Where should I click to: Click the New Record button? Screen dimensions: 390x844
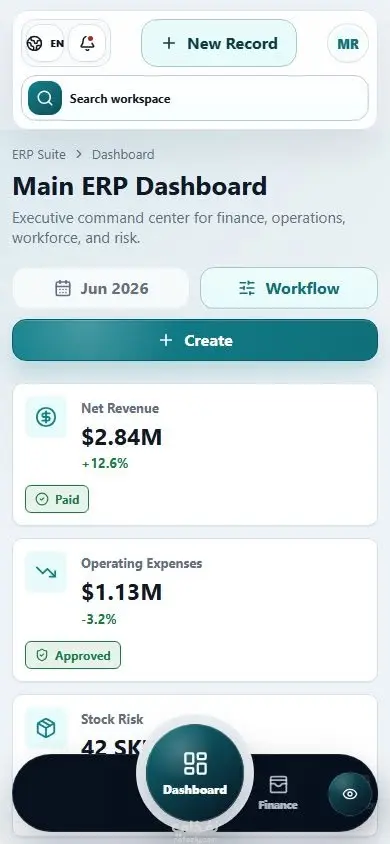tap(219, 43)
